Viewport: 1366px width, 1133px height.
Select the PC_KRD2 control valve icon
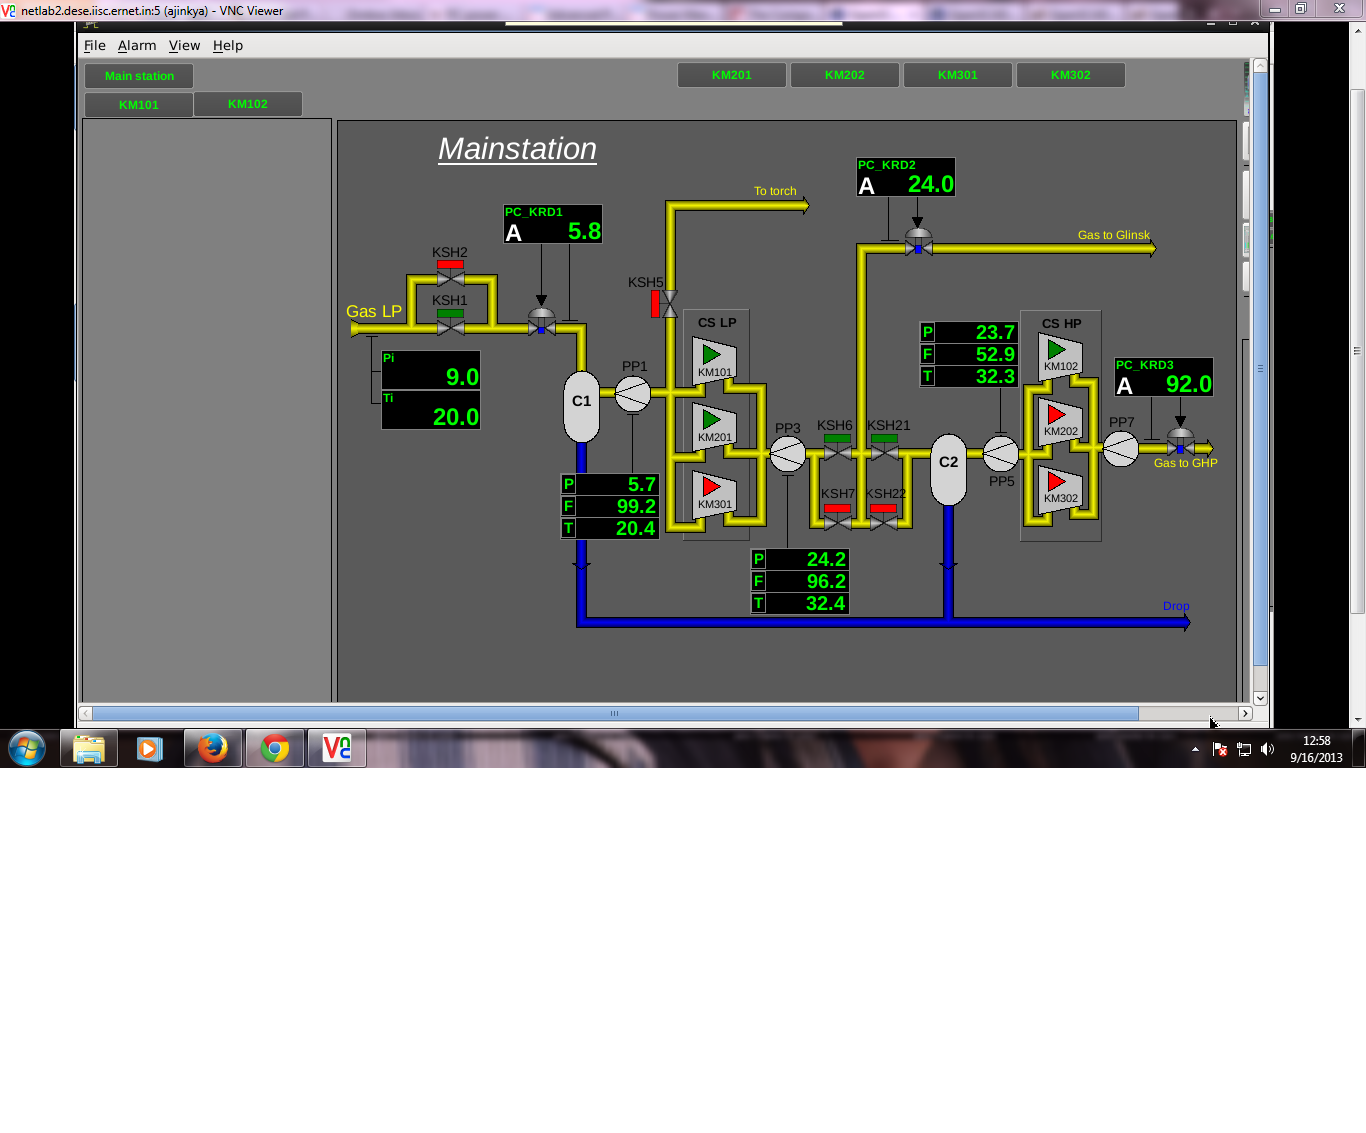(918, 242)
